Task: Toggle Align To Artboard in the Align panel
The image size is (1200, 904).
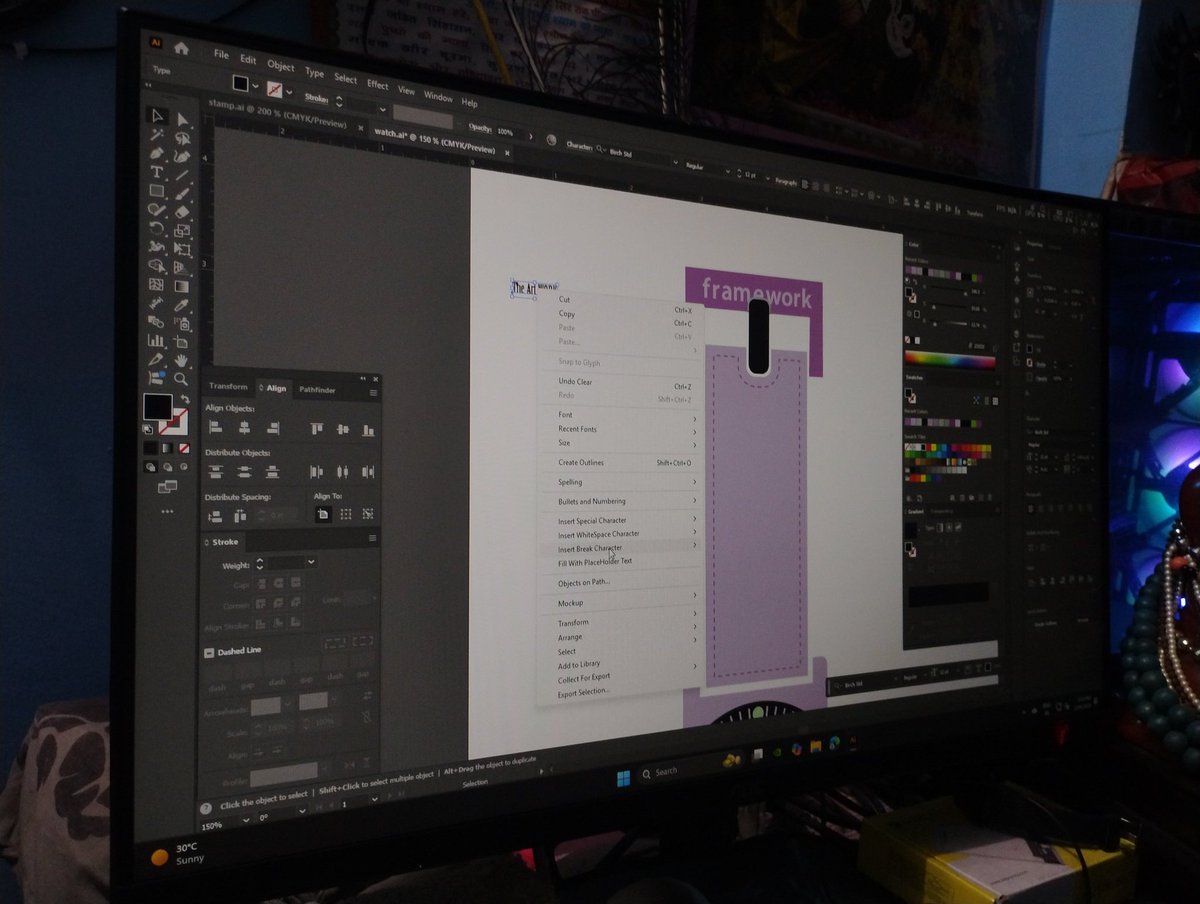Action: coord(323,514)
